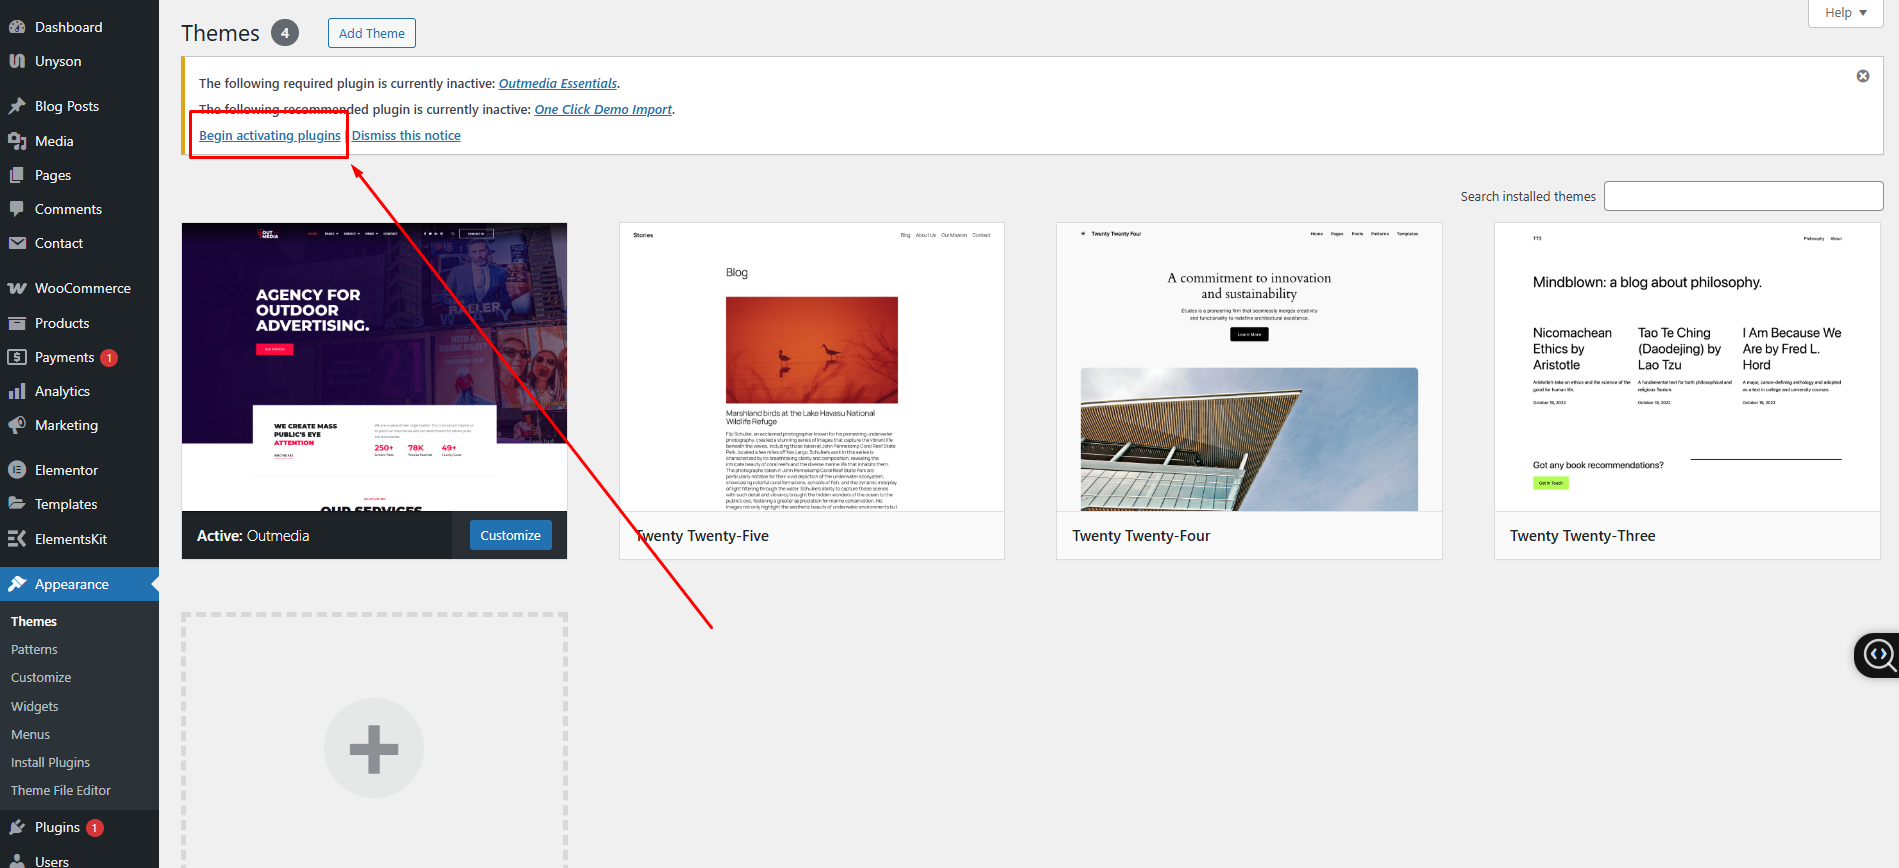Expand the Help dropdown
The image size is (1899, 868).
pos(1845,13)
